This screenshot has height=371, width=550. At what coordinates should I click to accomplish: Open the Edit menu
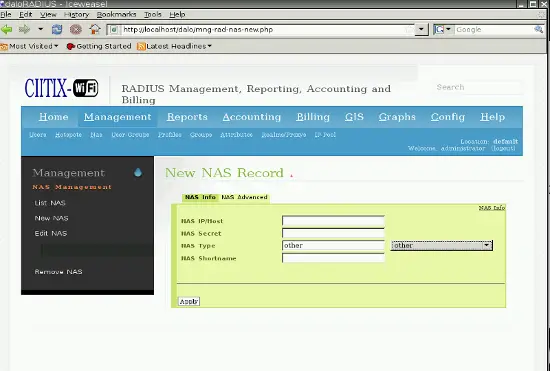pos(25,14)
